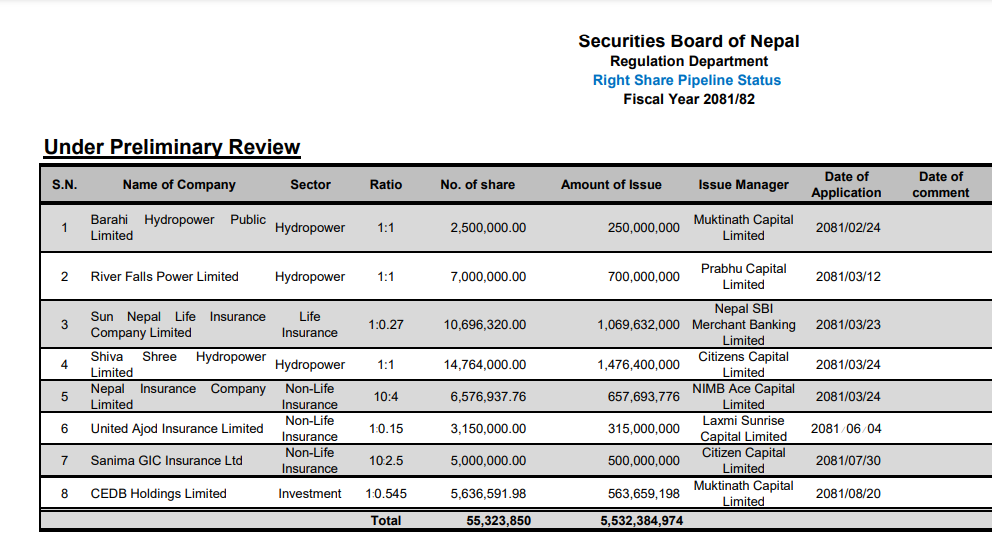Select the Issue Manager column header

point(743,185)
